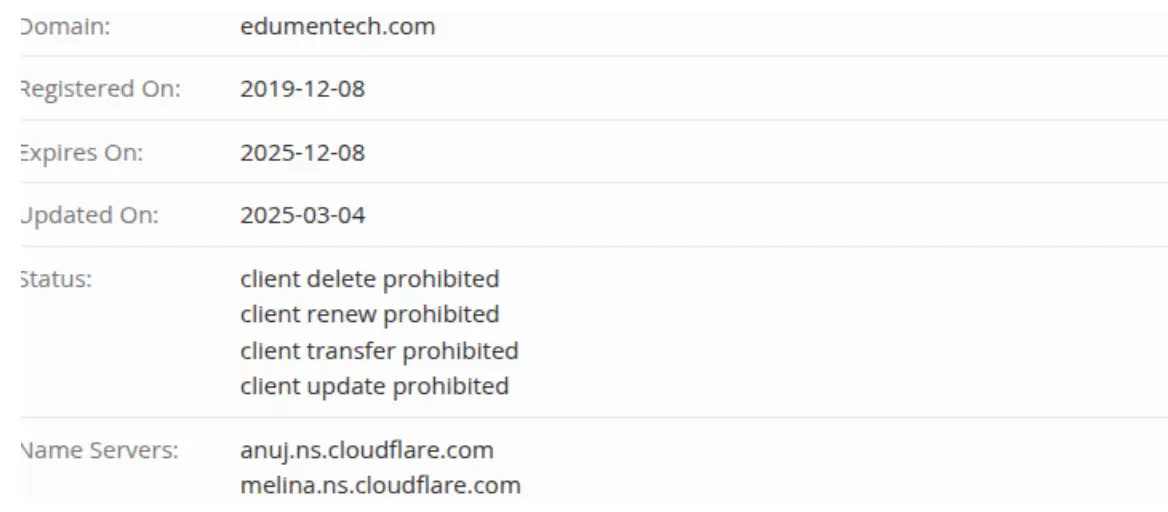Select the 2025-03-04 updated date
1168x512 pixels.
302,215
